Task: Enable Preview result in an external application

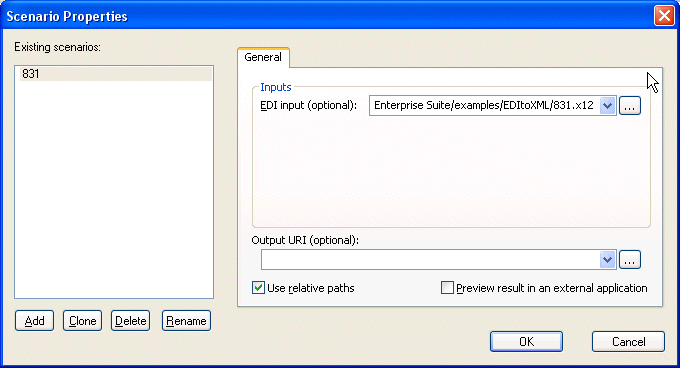Action: [447, 288]
